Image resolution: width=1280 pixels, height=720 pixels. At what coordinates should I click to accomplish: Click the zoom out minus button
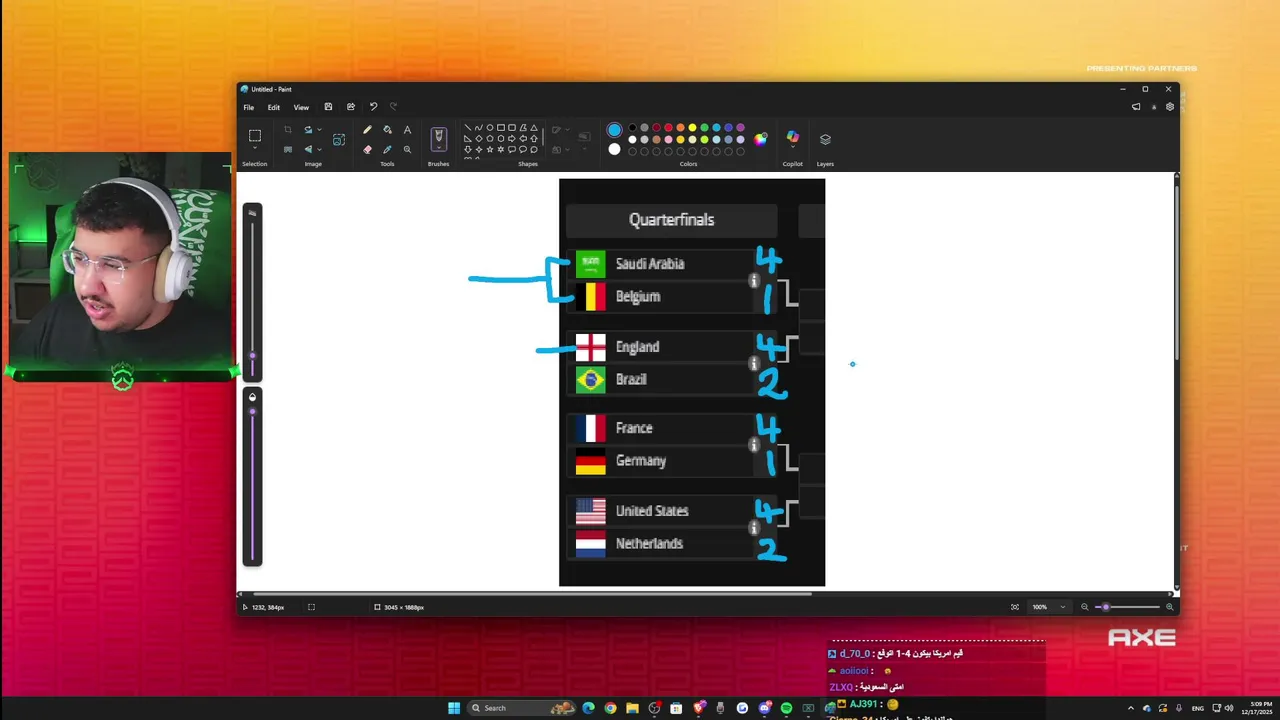pyautogui.click(x=1085, y=607)
